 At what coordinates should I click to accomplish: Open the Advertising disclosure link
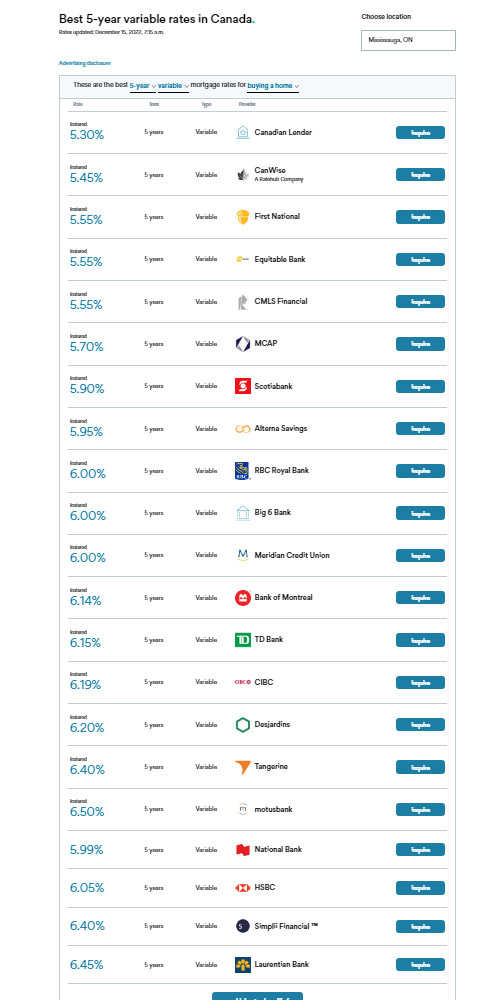click(x=85, y=63)
